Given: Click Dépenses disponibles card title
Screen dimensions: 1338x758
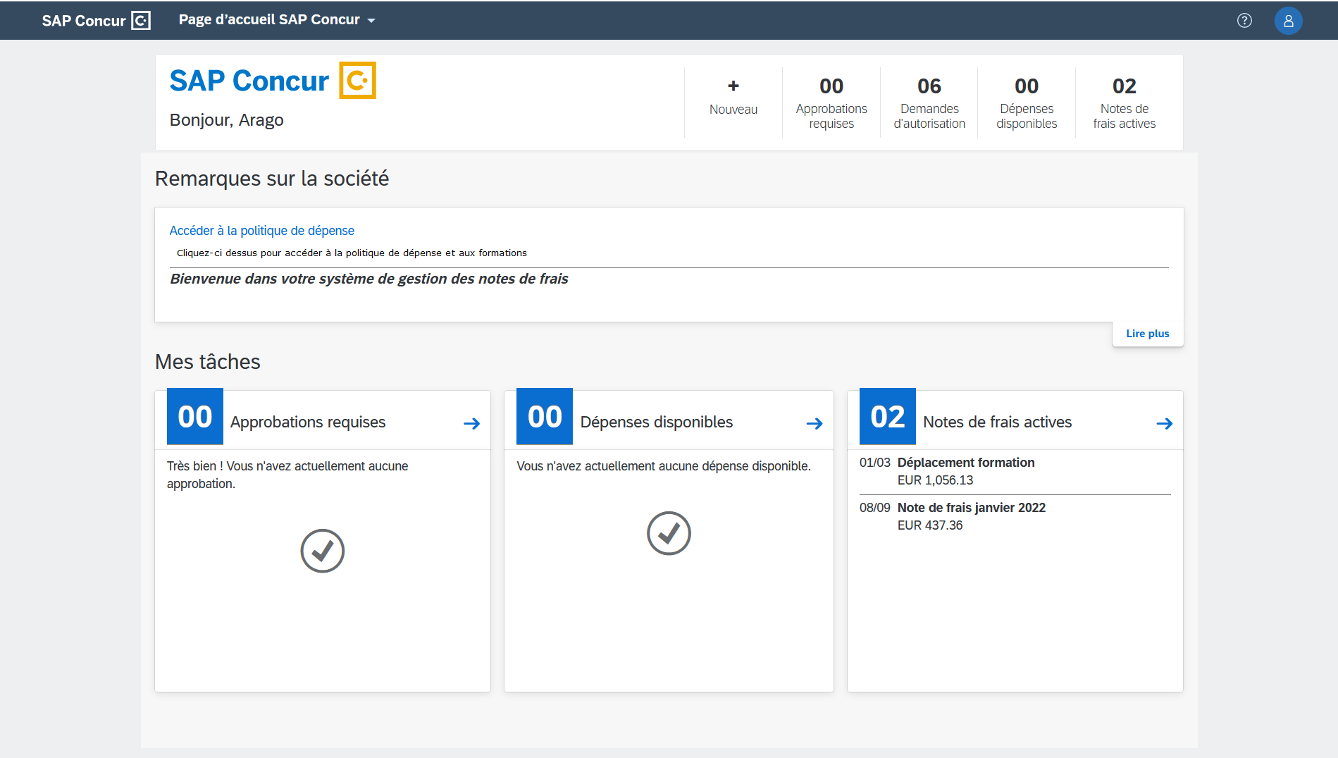Looking at the screenshot, I should (x=656, y=422).
